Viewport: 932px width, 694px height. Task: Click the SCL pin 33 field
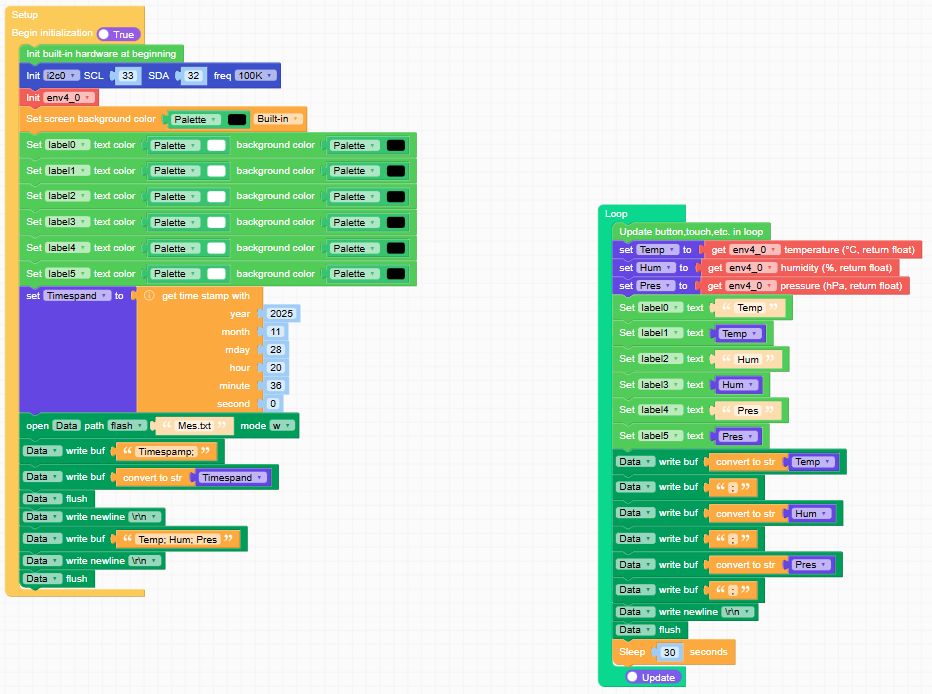coord(127,76)
